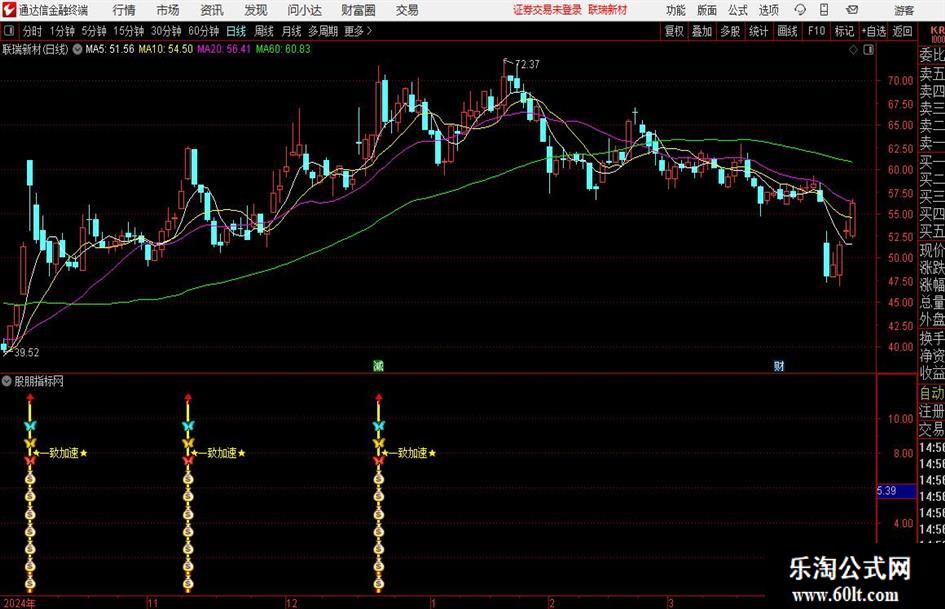Open the 选项 menu
The height and width of the screenshot is (609, 945).
[769, 10]
